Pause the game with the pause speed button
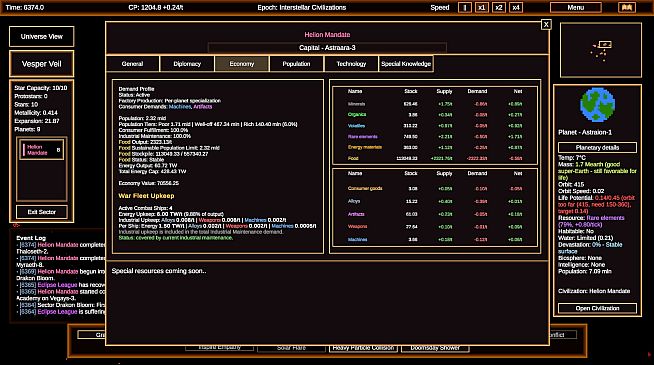Viewport: 654px width, 365px height. tap(465, 8)
